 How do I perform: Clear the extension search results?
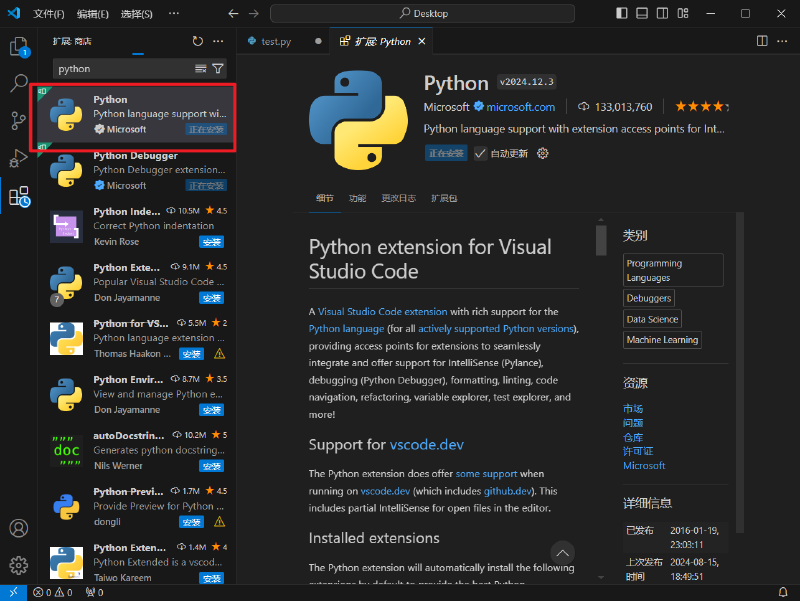(201, 68)
